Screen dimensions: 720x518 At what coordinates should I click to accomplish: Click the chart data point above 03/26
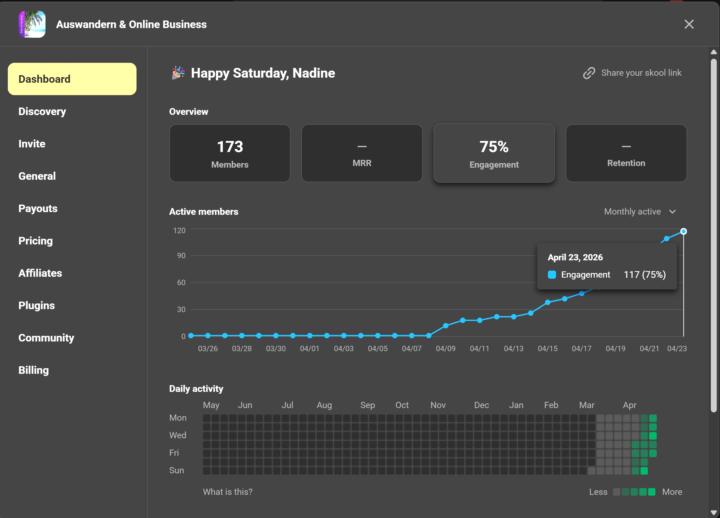click(208, 336)
